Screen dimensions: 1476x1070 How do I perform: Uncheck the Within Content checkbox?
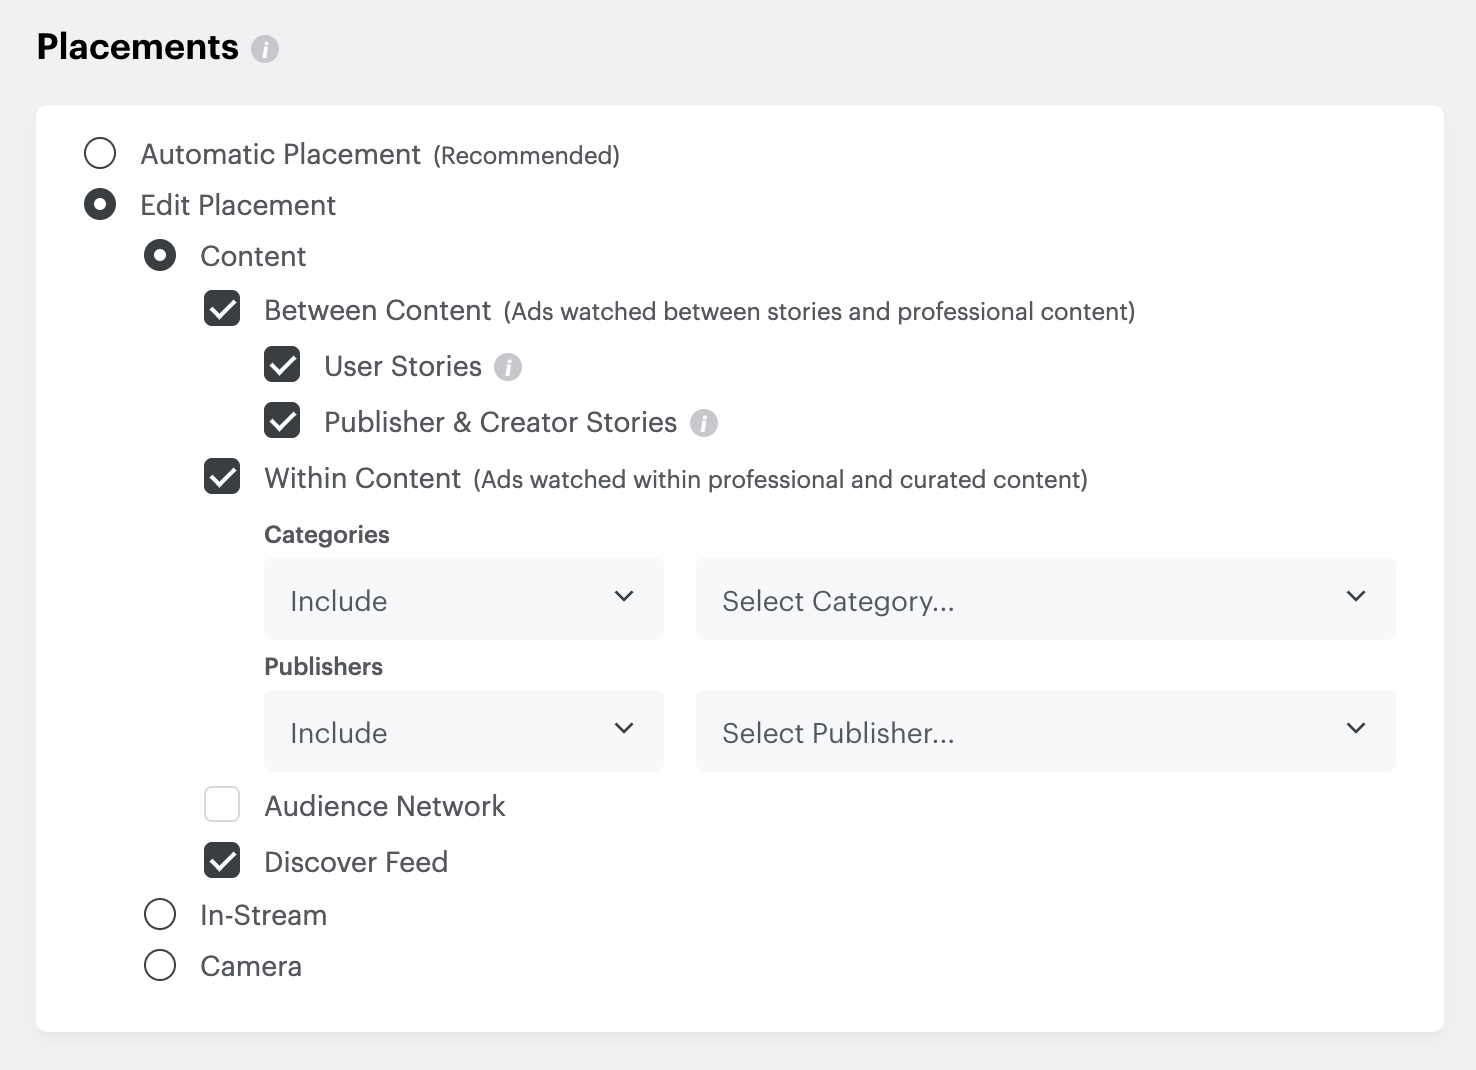tap(222, 477)
